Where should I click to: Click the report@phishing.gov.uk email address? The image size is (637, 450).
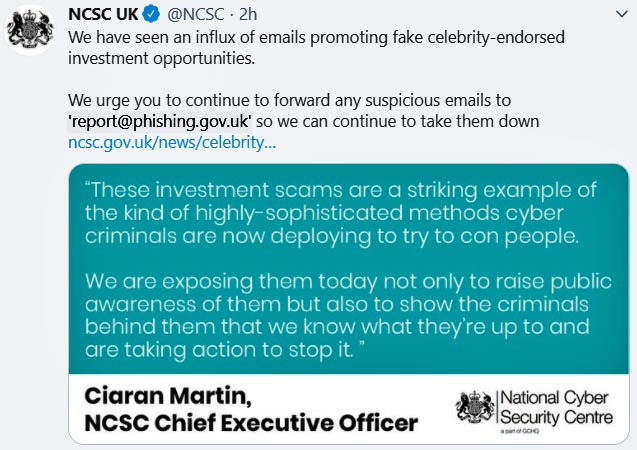coord(160,121)
